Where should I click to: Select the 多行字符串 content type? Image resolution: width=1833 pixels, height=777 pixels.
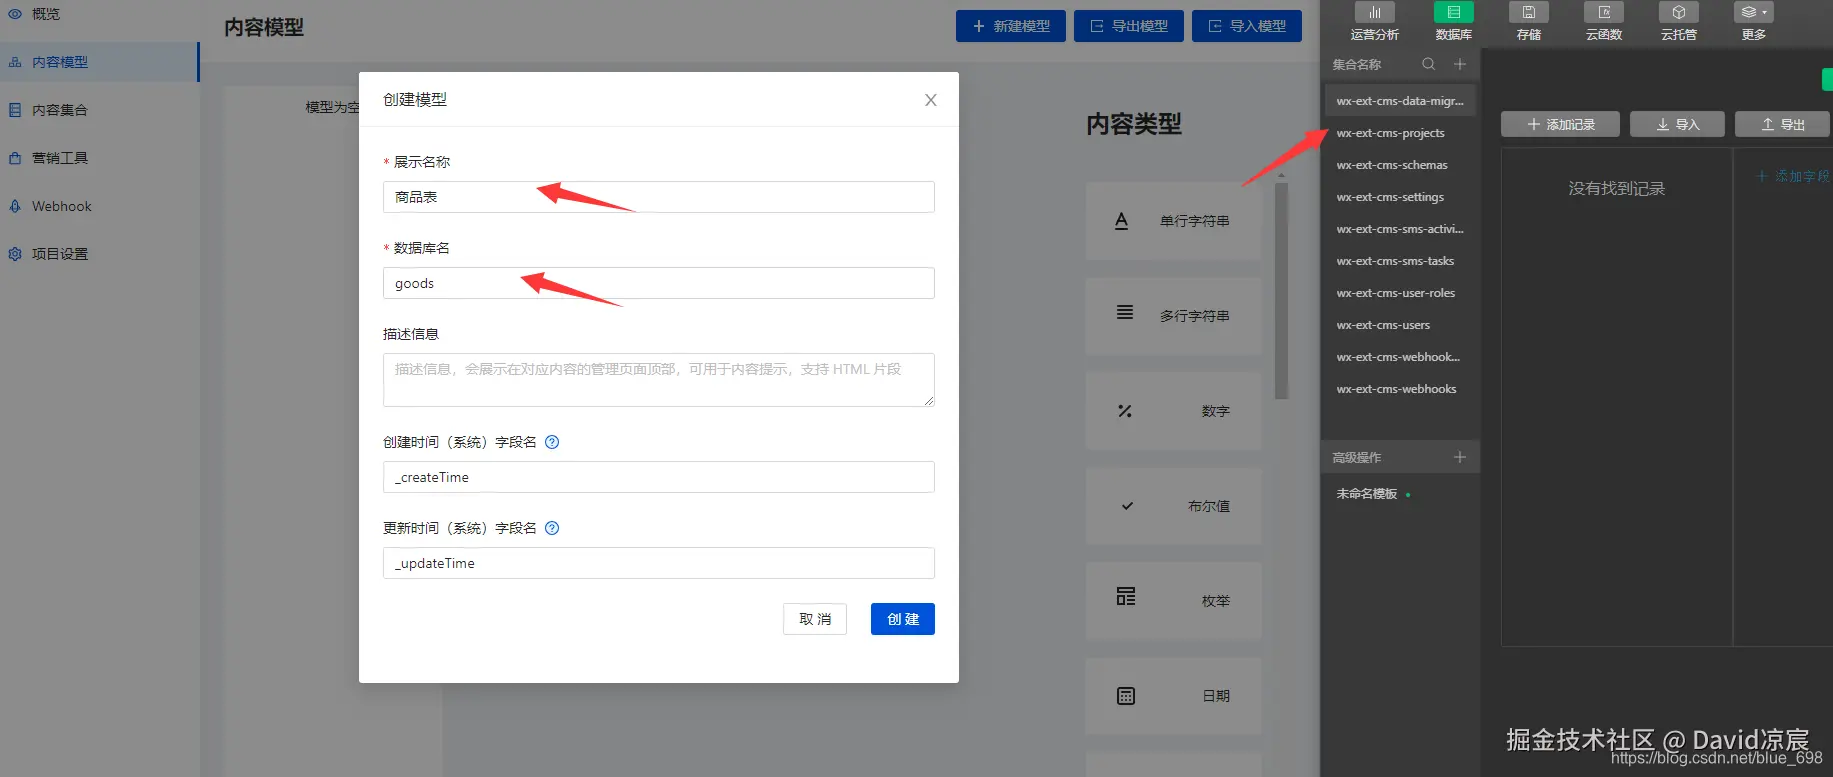1173,316
